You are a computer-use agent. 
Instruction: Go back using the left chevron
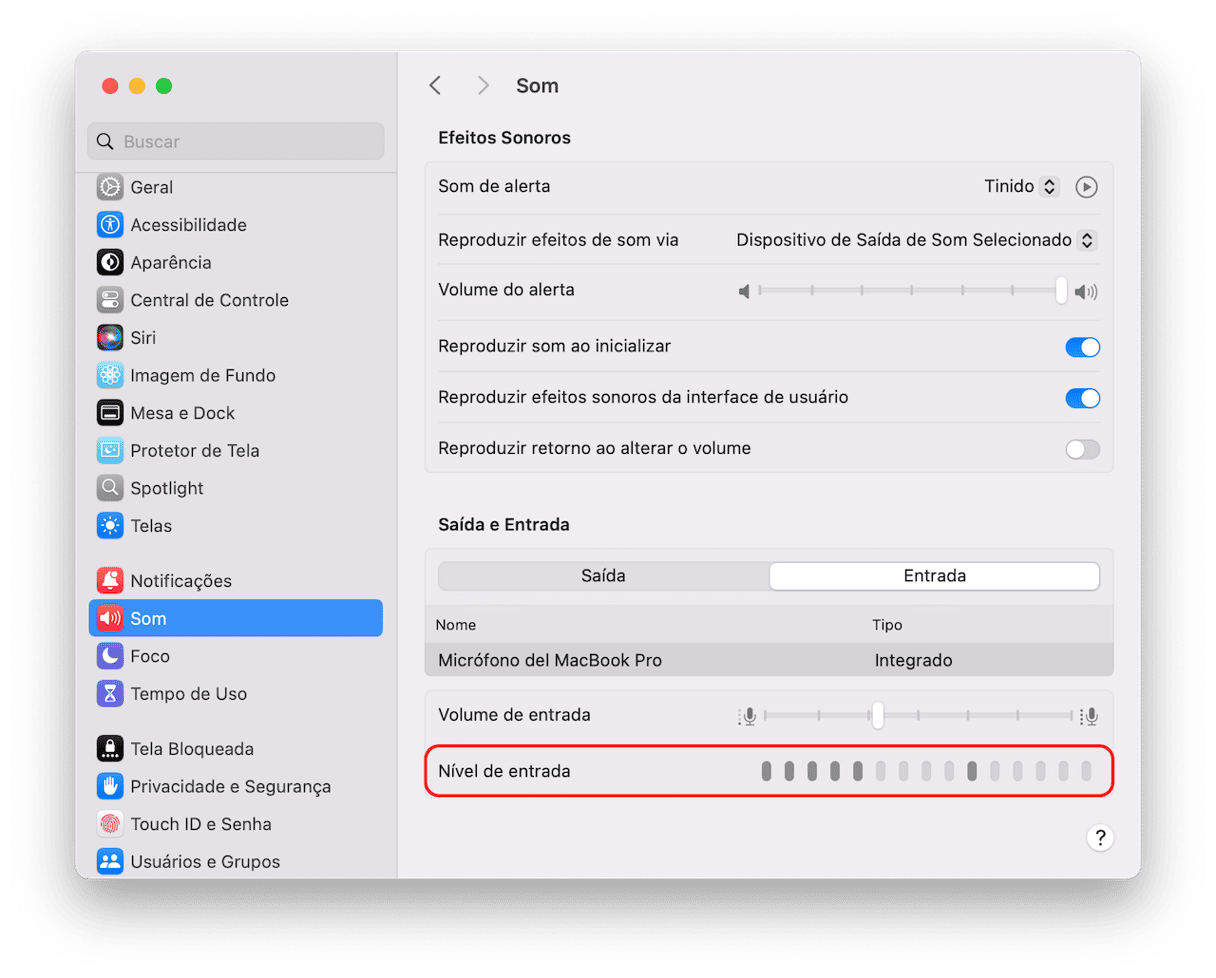[435, 86]
